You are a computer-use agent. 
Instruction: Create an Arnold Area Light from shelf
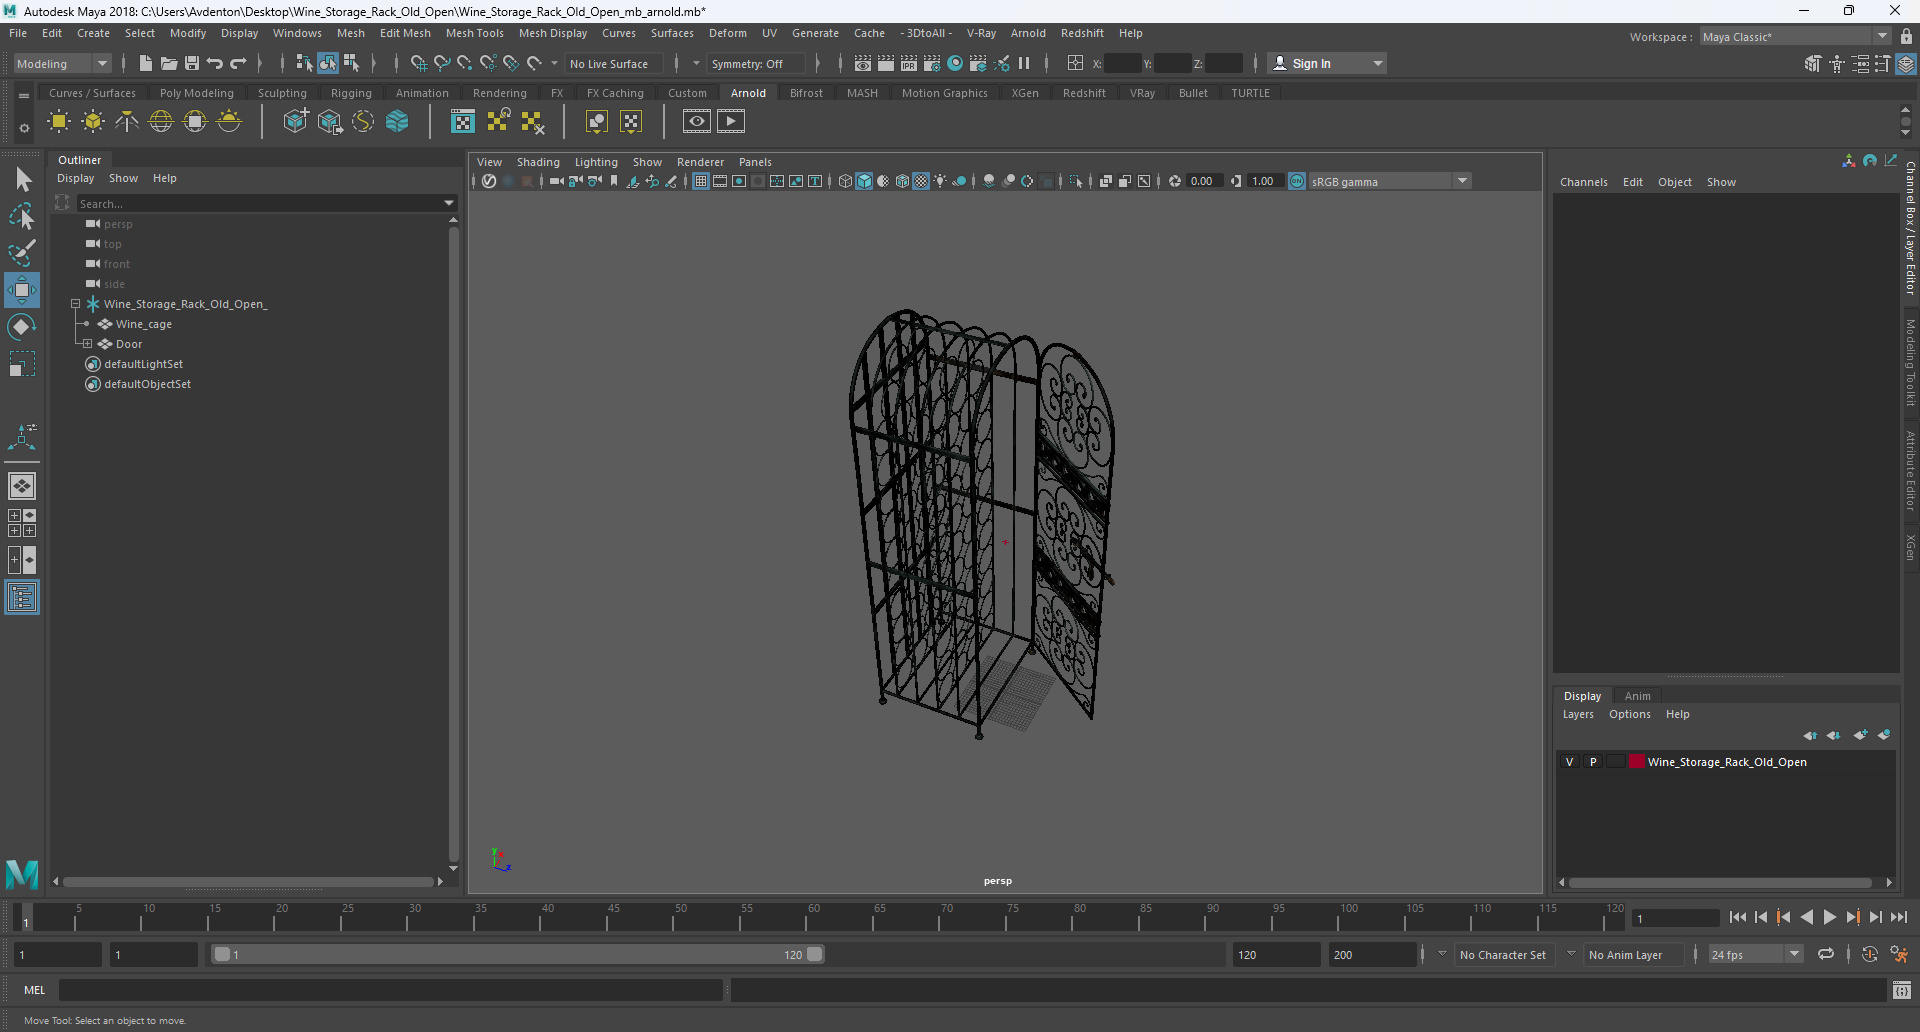[59, 122]
